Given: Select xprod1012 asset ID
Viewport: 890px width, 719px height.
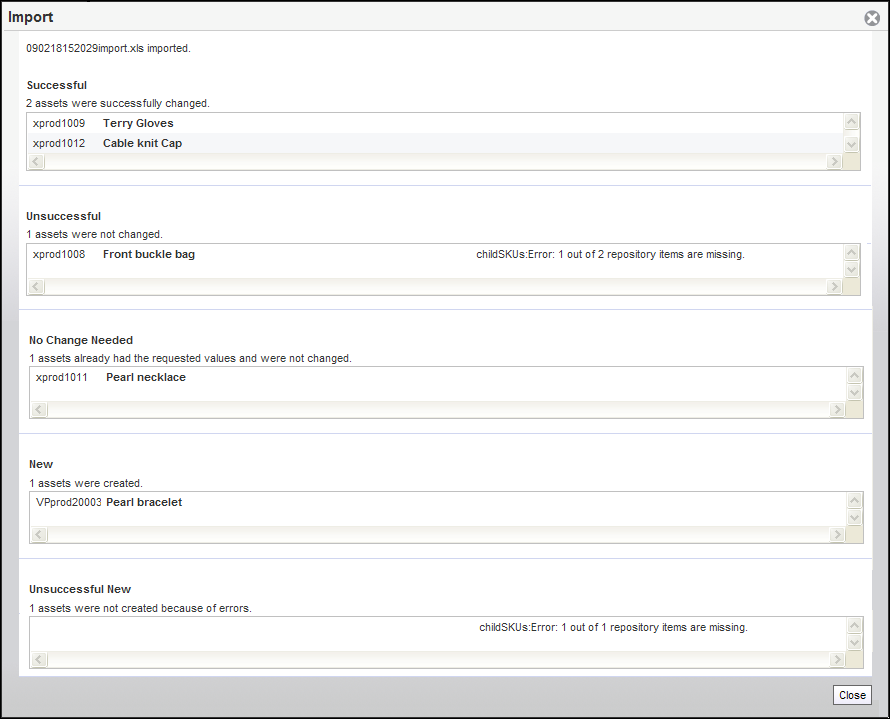Looking at the screenshot, I should 59,143.
